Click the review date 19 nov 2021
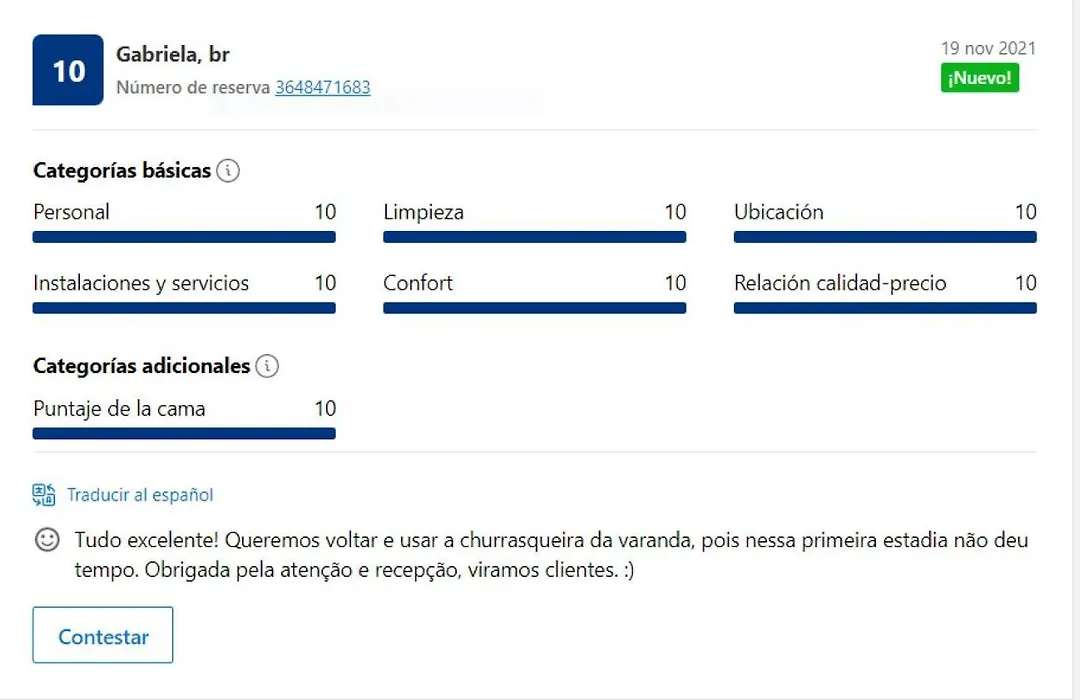Image resolution: width=1080 pixels, height=700 pixels. (988, 48)
